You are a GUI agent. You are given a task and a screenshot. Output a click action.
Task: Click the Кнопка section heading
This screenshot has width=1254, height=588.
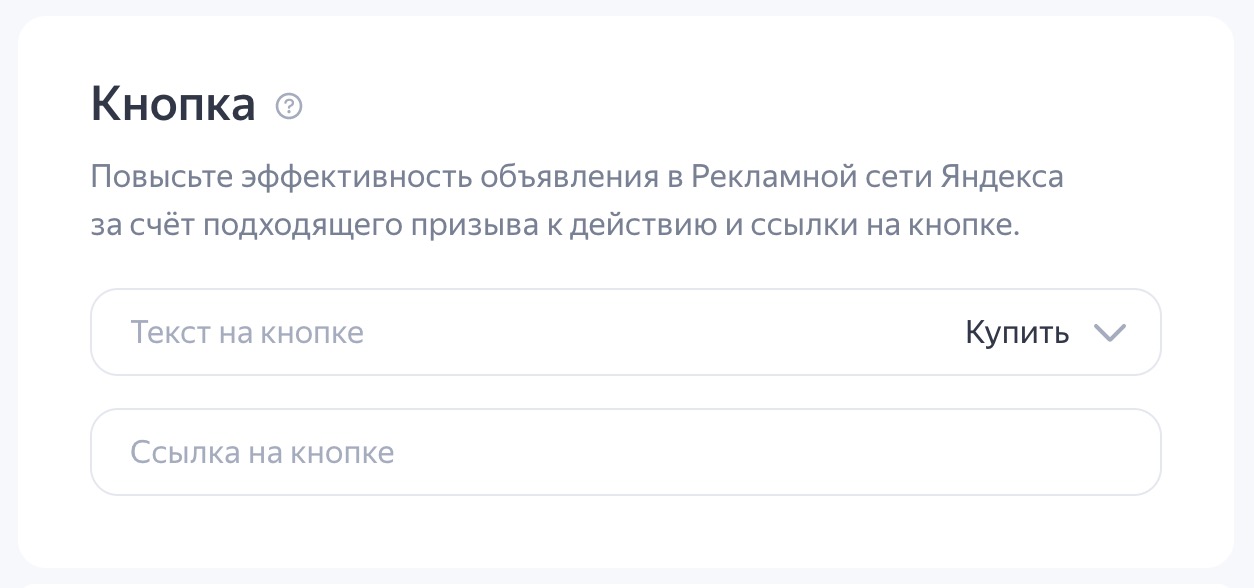(x=173, y=105)
